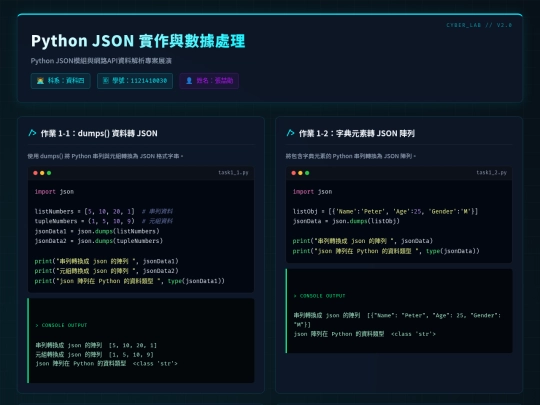Click the code icon beside 作業 1-2 heading

[291, 133]
